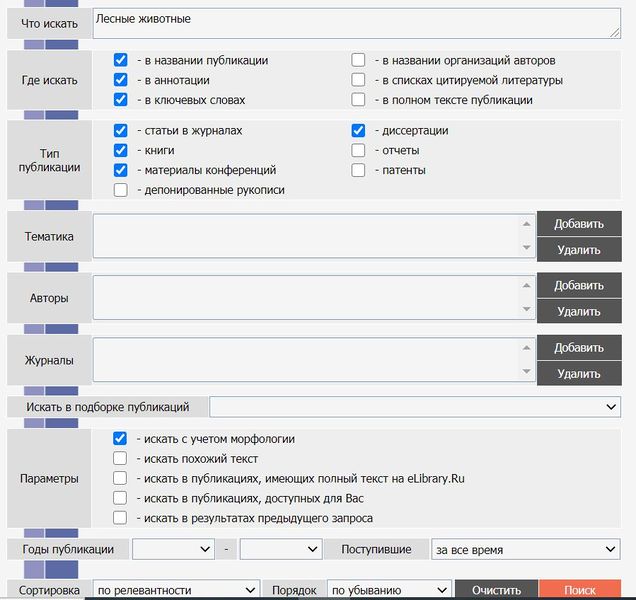Click the orange 'Поиск' button
This screenshot has height=600, width=636.
[x=579, y=590]
